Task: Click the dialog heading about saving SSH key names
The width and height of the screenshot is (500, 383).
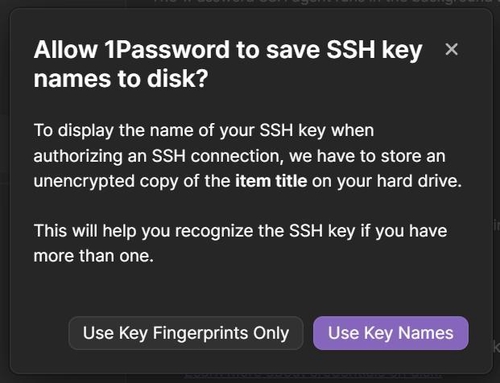Action: (228, 64)
